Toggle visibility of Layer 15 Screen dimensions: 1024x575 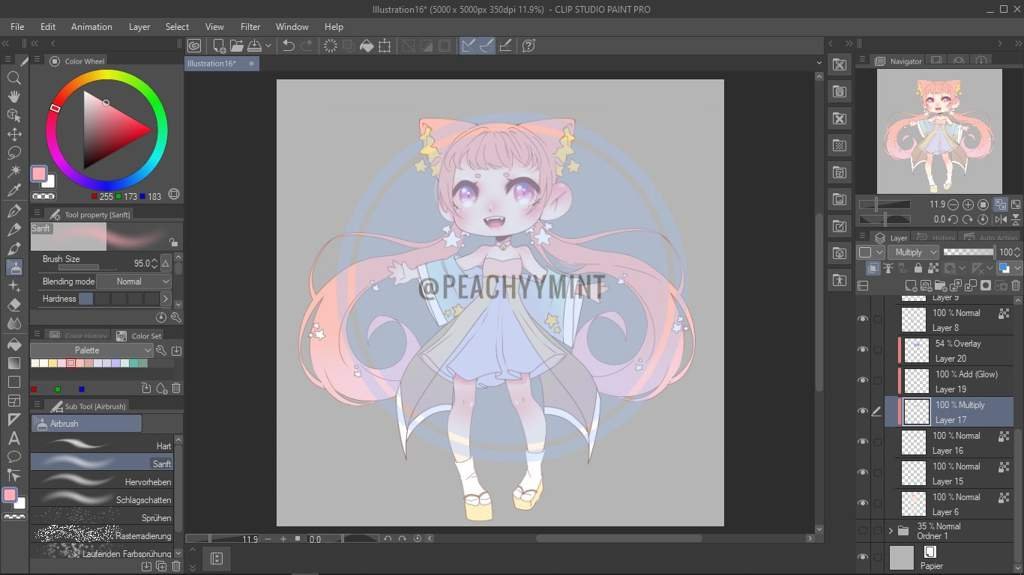(x=863, y=472)
